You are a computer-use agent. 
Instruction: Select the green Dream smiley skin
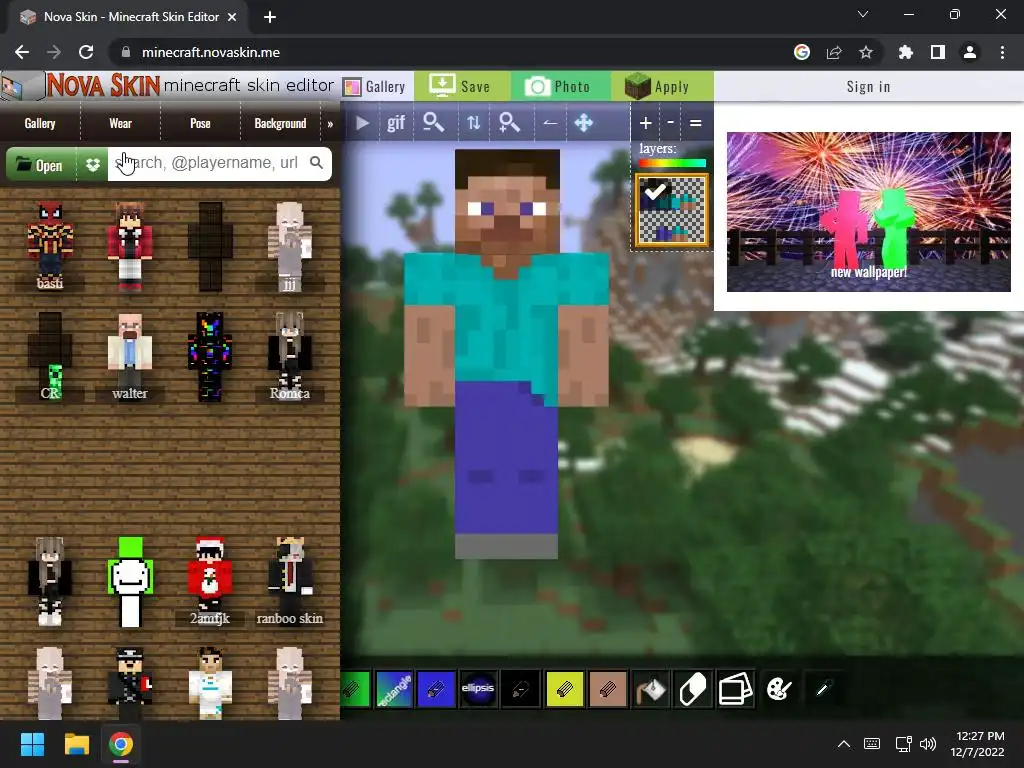point(131,581)
